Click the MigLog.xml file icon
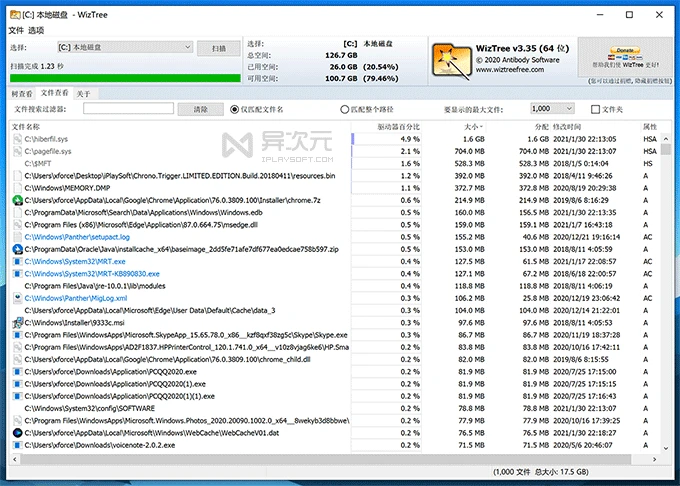 coord(17,298)
